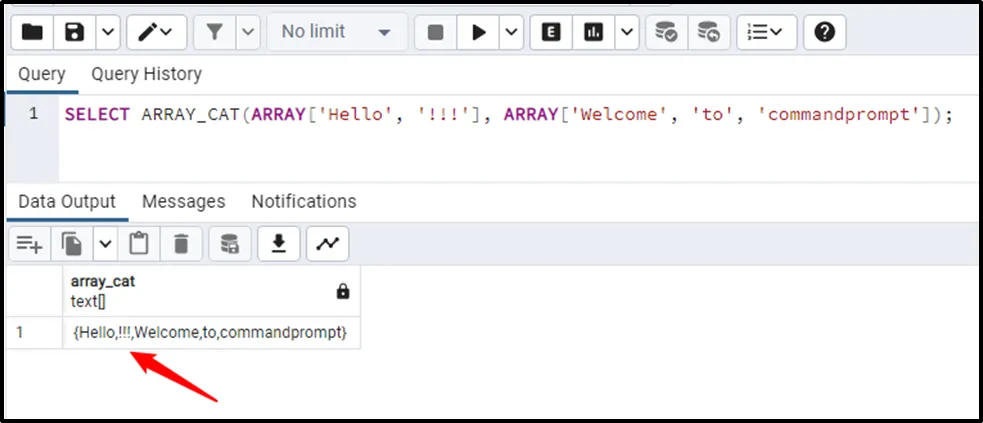
Task: Expand the Execute options dropdown arrow
Action: tap(512, 32)
